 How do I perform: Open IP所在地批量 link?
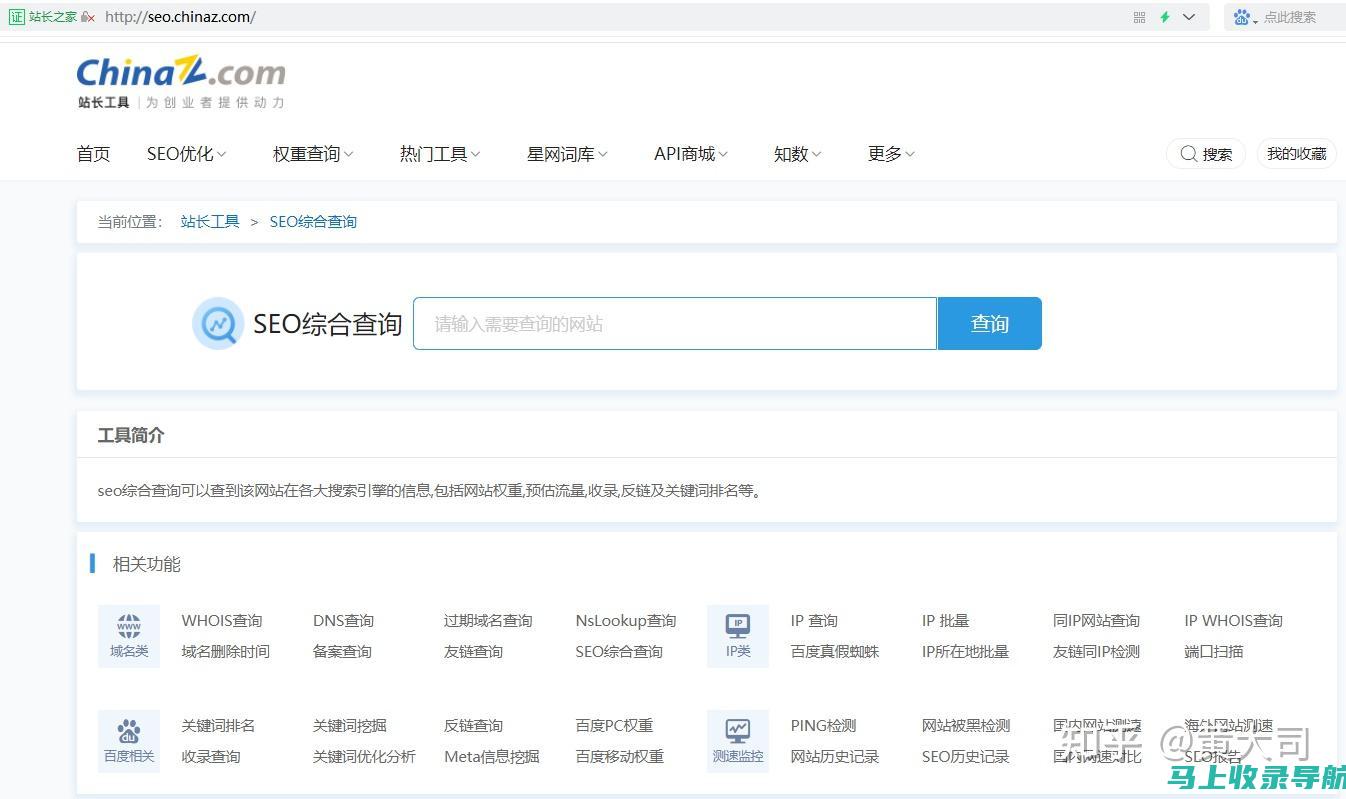tap(965, 652)
